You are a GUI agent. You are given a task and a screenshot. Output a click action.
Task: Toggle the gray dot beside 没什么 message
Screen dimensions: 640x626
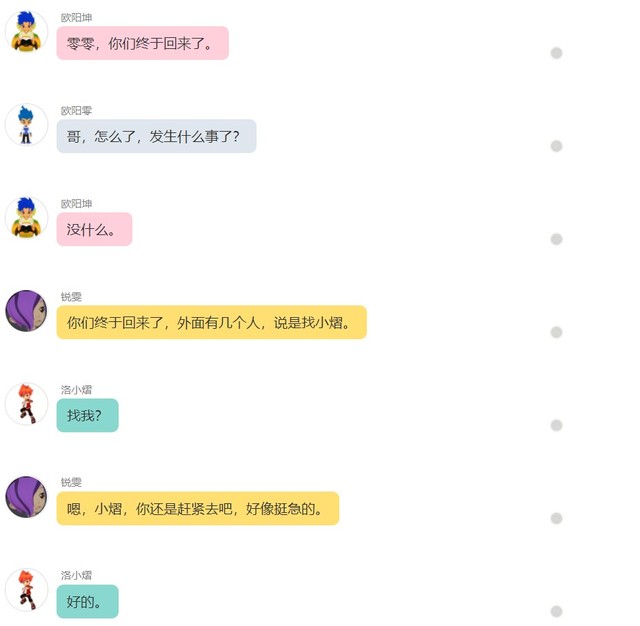[x=556, y=239]
